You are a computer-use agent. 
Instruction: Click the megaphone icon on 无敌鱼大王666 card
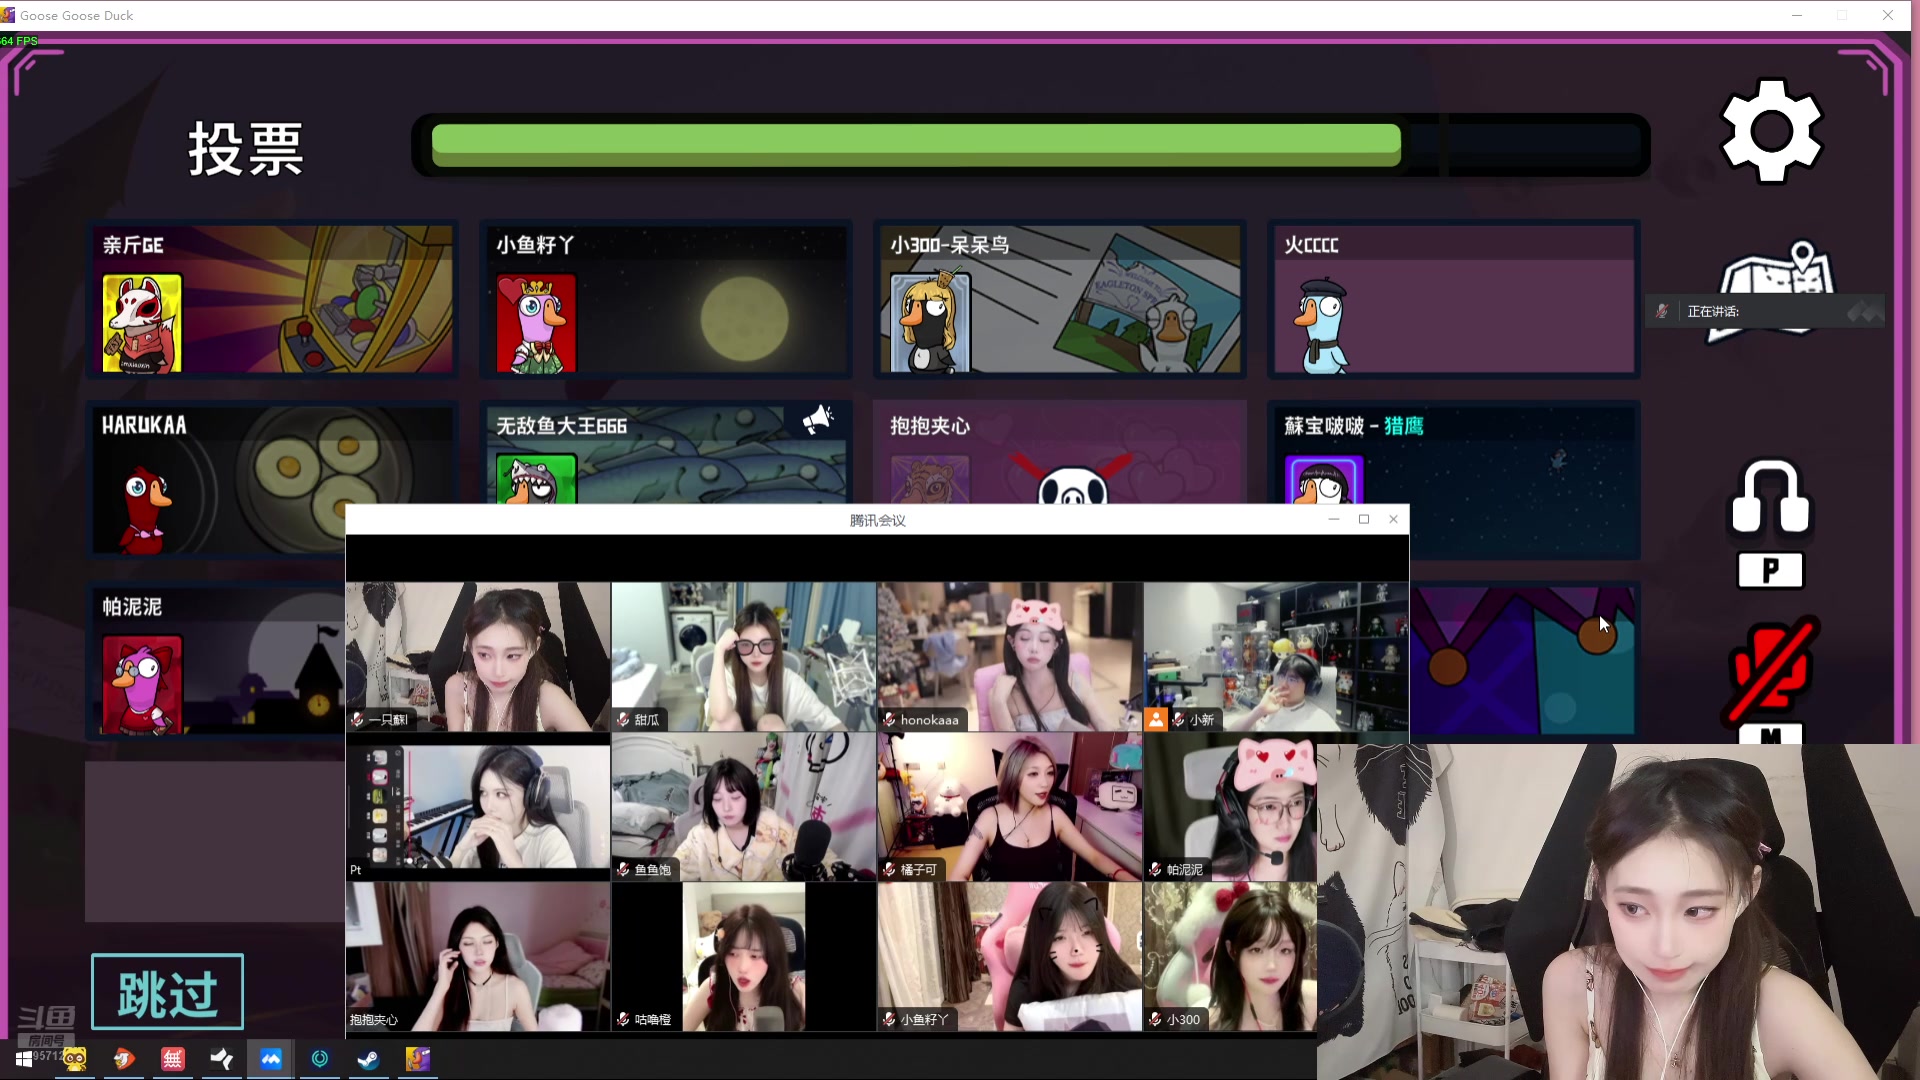tap(818, 420)
